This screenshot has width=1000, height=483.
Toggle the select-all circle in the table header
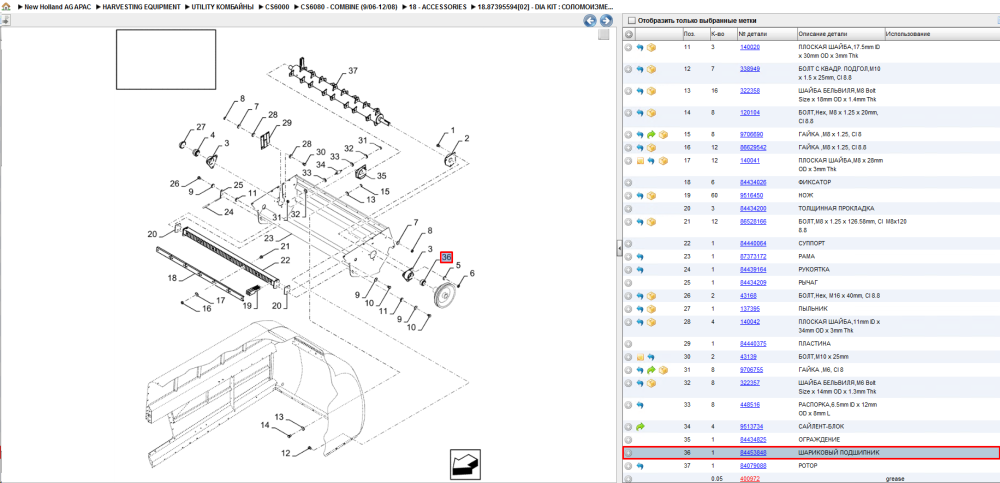pos(628,34)
